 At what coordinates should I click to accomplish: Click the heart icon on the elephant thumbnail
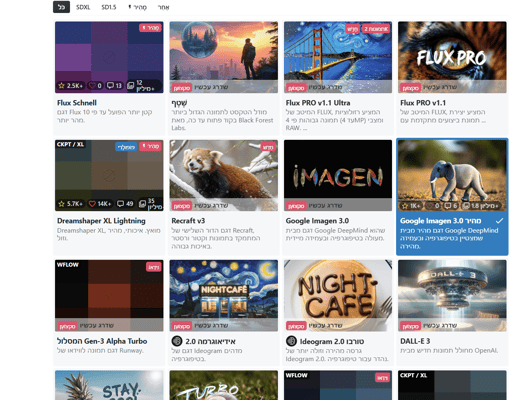click(429, 206)
